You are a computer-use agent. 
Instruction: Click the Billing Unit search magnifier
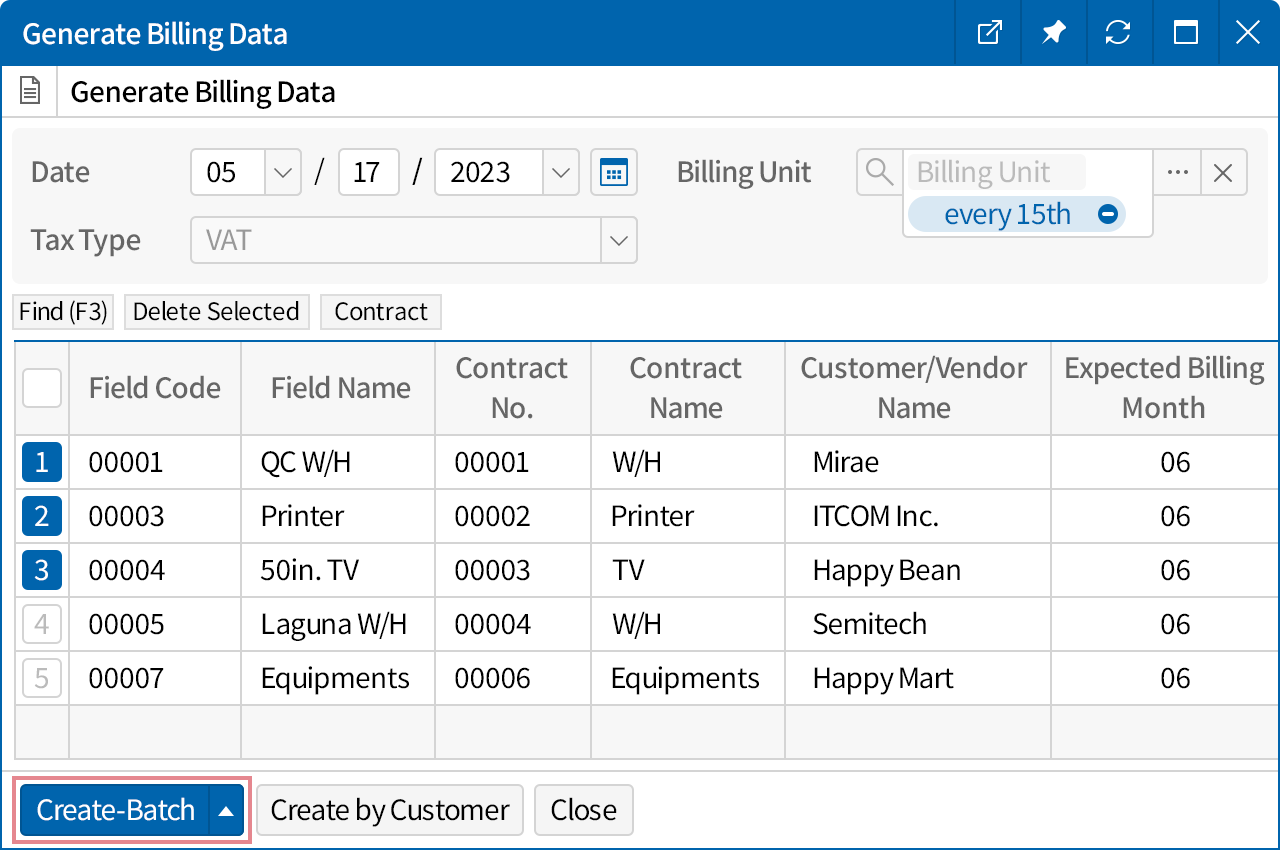879,172
